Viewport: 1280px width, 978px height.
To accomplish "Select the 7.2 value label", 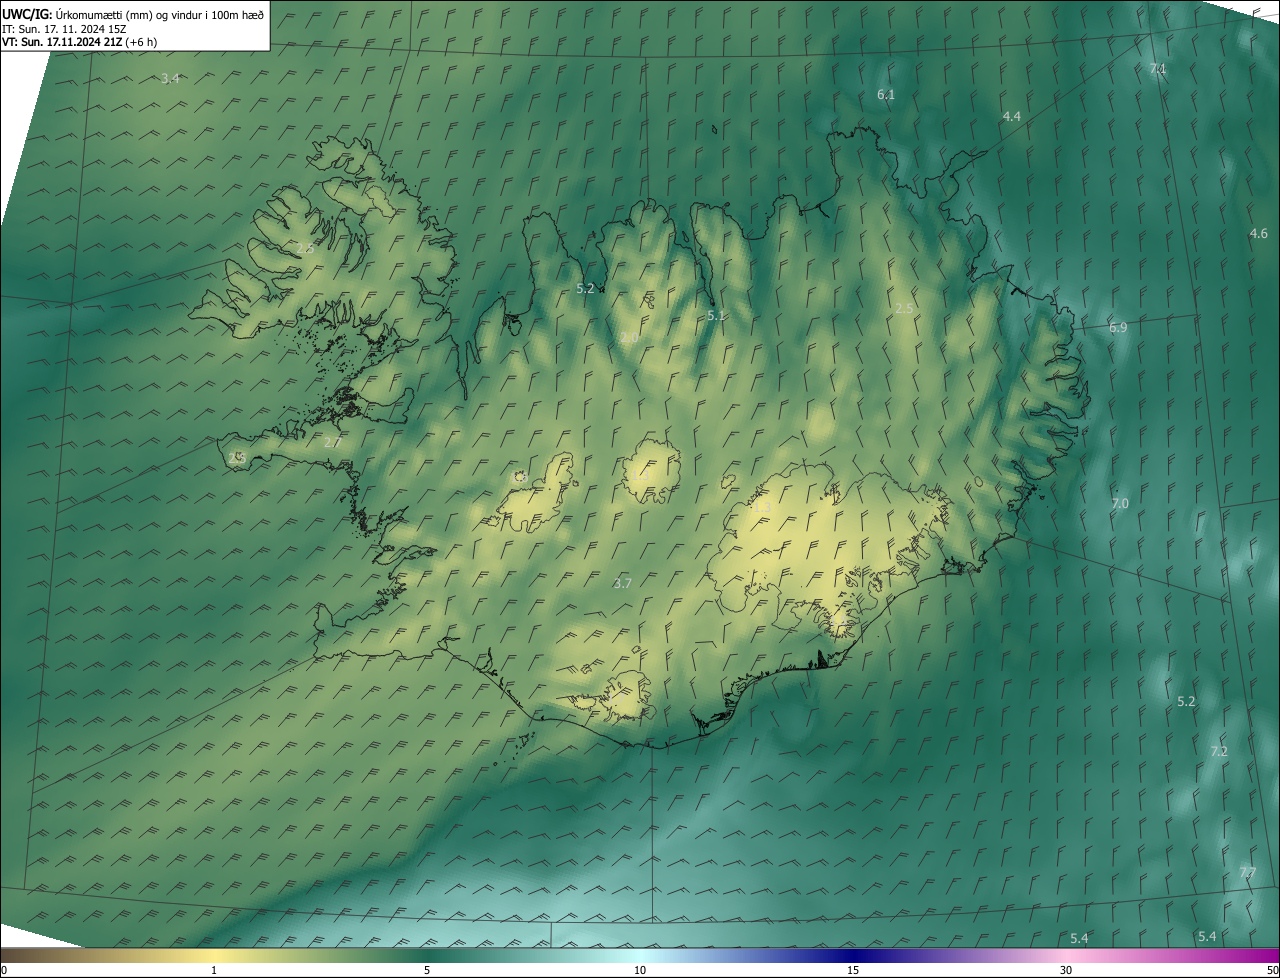I will [x=1219, y=751].
